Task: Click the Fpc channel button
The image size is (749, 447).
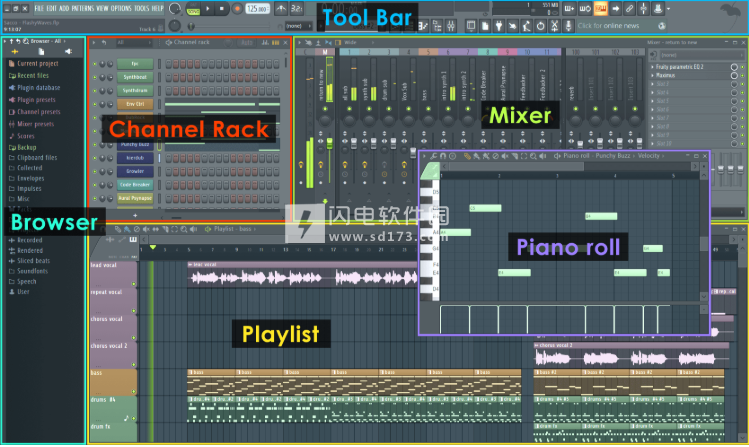Action: tap(135, 64)
